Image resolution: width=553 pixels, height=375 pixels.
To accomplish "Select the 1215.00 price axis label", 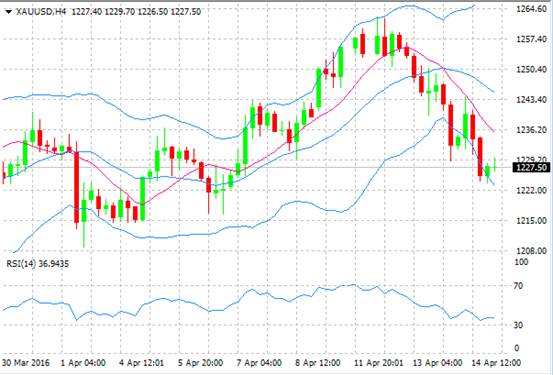I will pyautogui.click(x=531, y=221).
